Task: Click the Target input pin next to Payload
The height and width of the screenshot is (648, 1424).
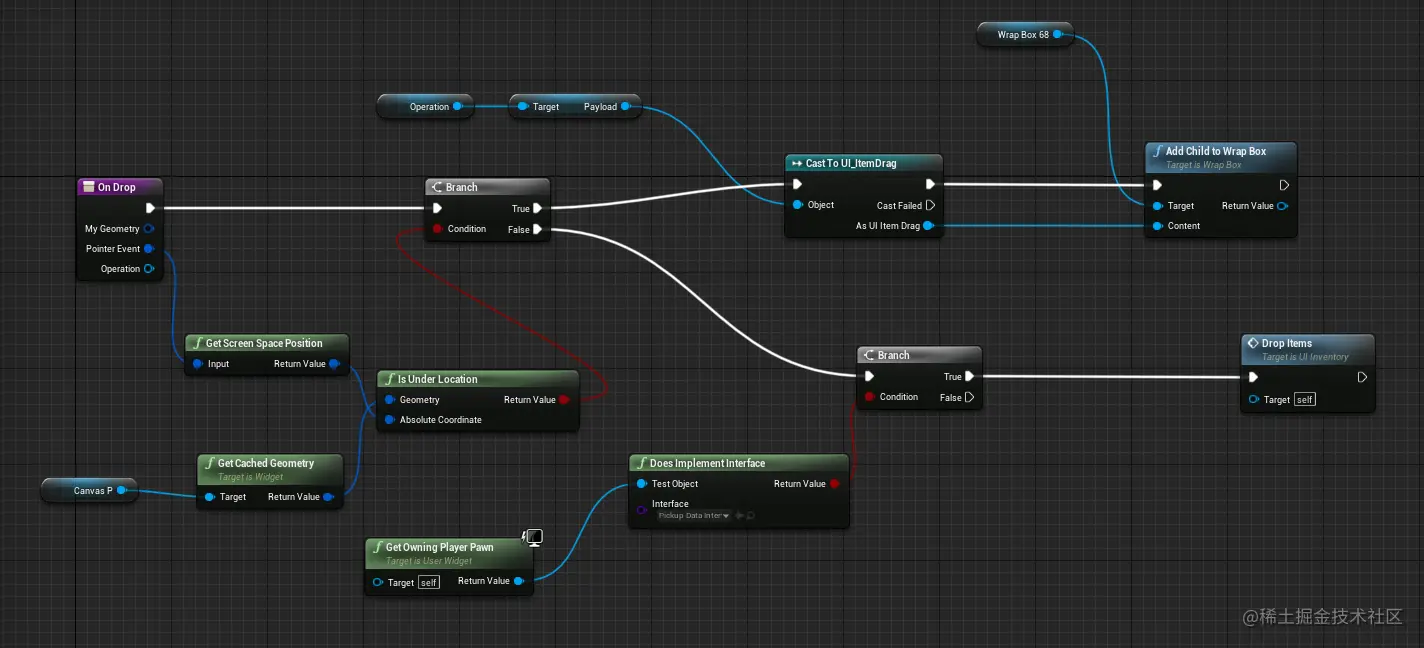Action: tap(522, 106)
